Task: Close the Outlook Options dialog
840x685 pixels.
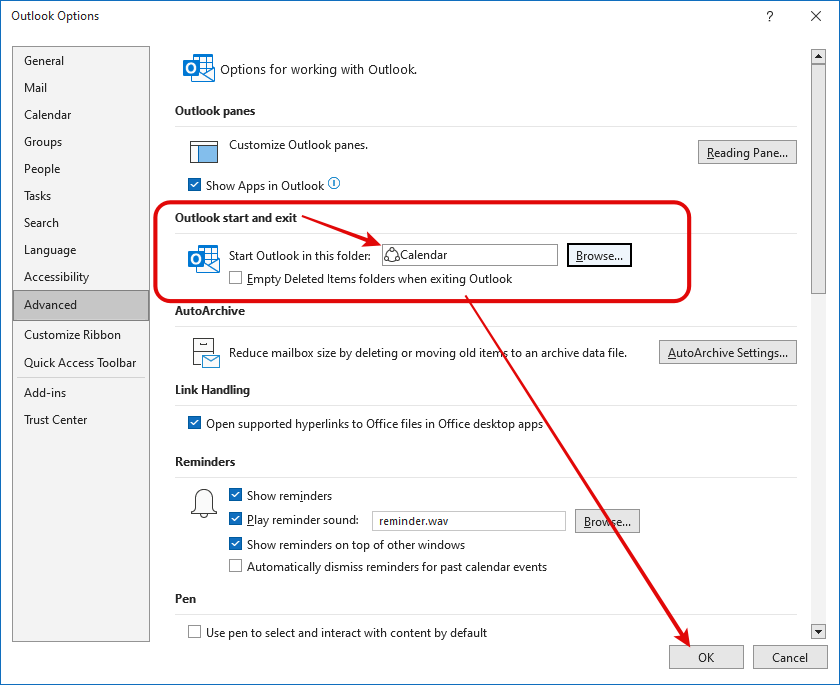Action: [815, 16]
